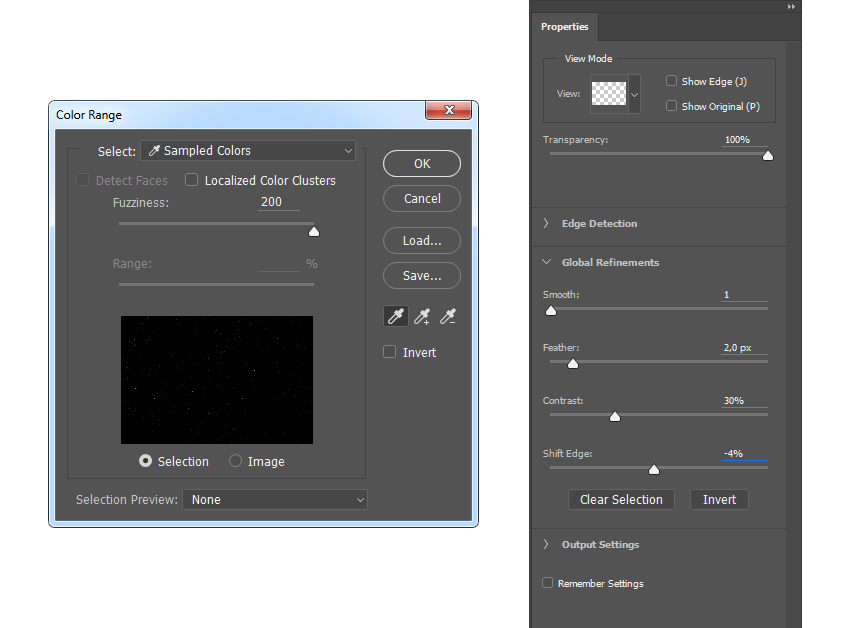Choose the Add to Sample eyedropper
850x628 pixels.
[421, 315]
